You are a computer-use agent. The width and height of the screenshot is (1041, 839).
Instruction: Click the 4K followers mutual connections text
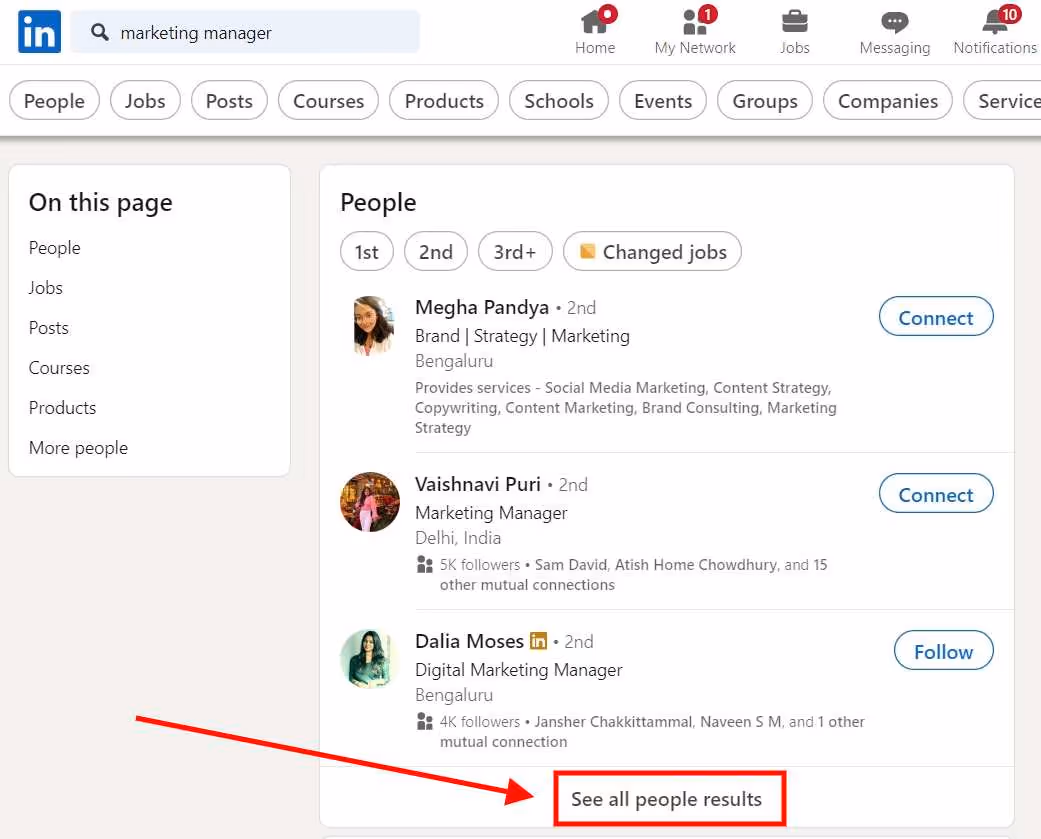pos(652,731)
